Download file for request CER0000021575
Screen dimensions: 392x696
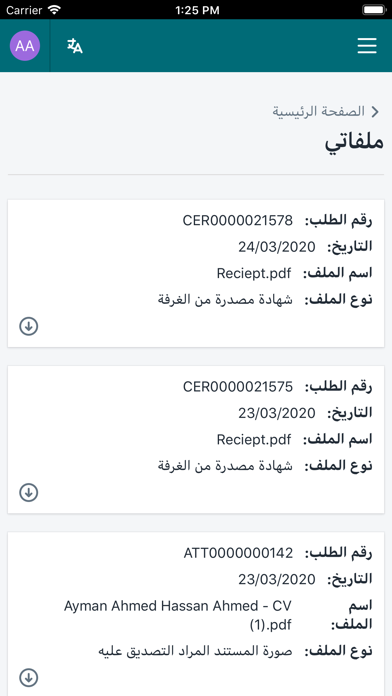(x=29, y=492)
